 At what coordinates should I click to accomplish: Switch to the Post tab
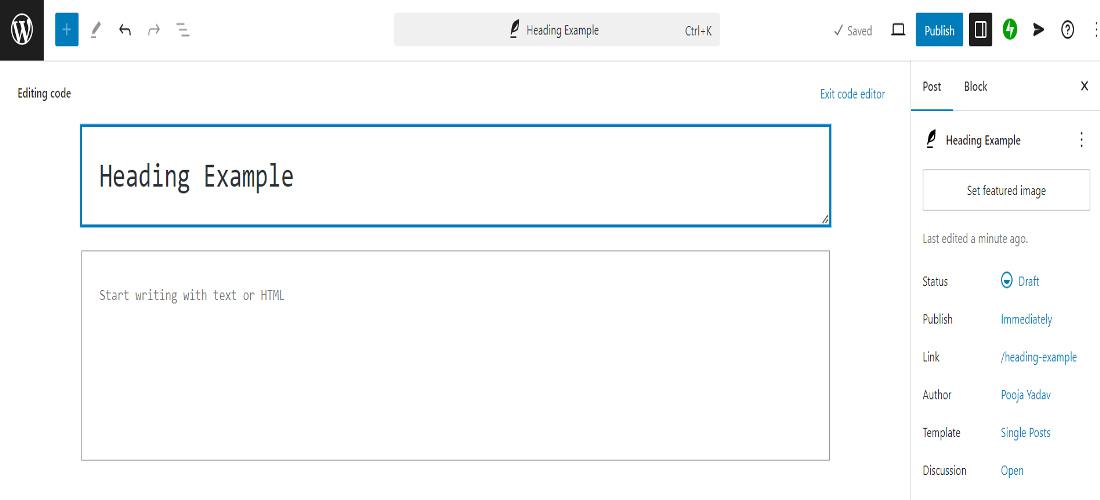pyautogui.click(x=932, y=86)
